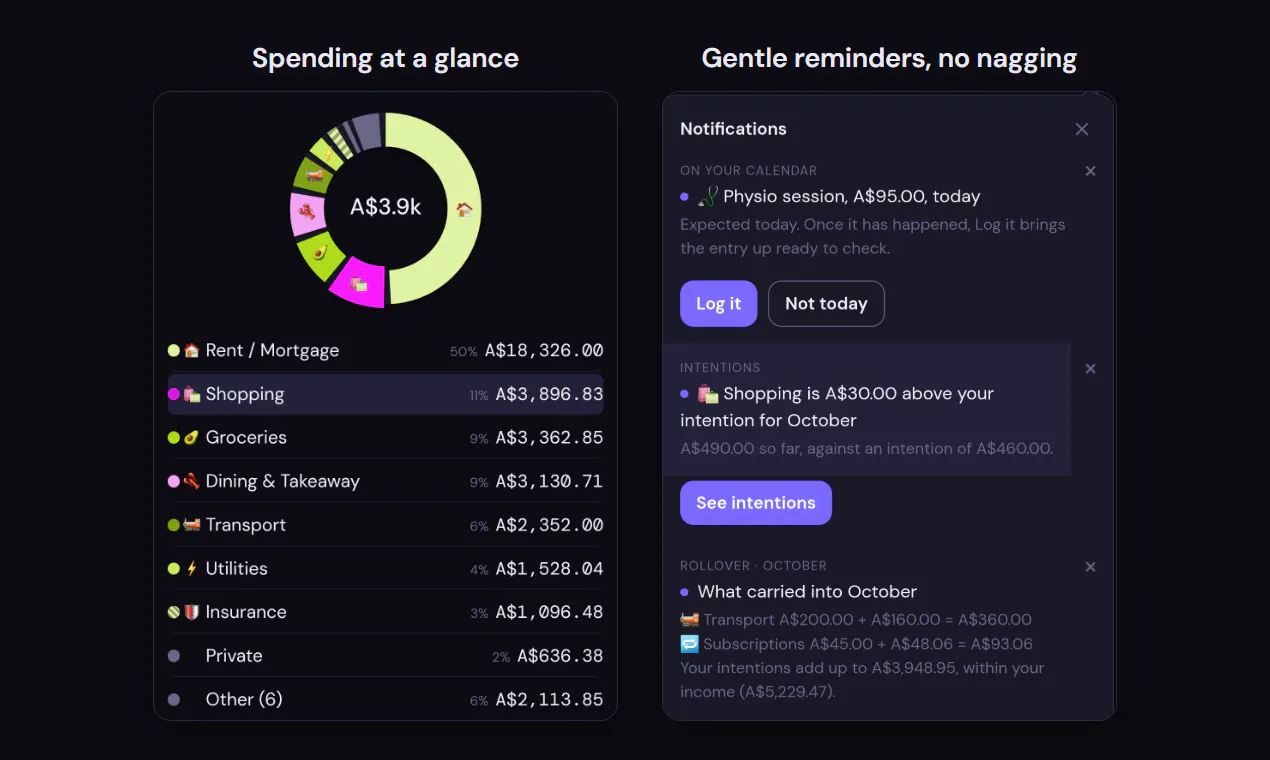Click the train icon in the Transport legend row
Image resolution: width=1270 pixels, height=760 pixels.
(x=191, y=525)
